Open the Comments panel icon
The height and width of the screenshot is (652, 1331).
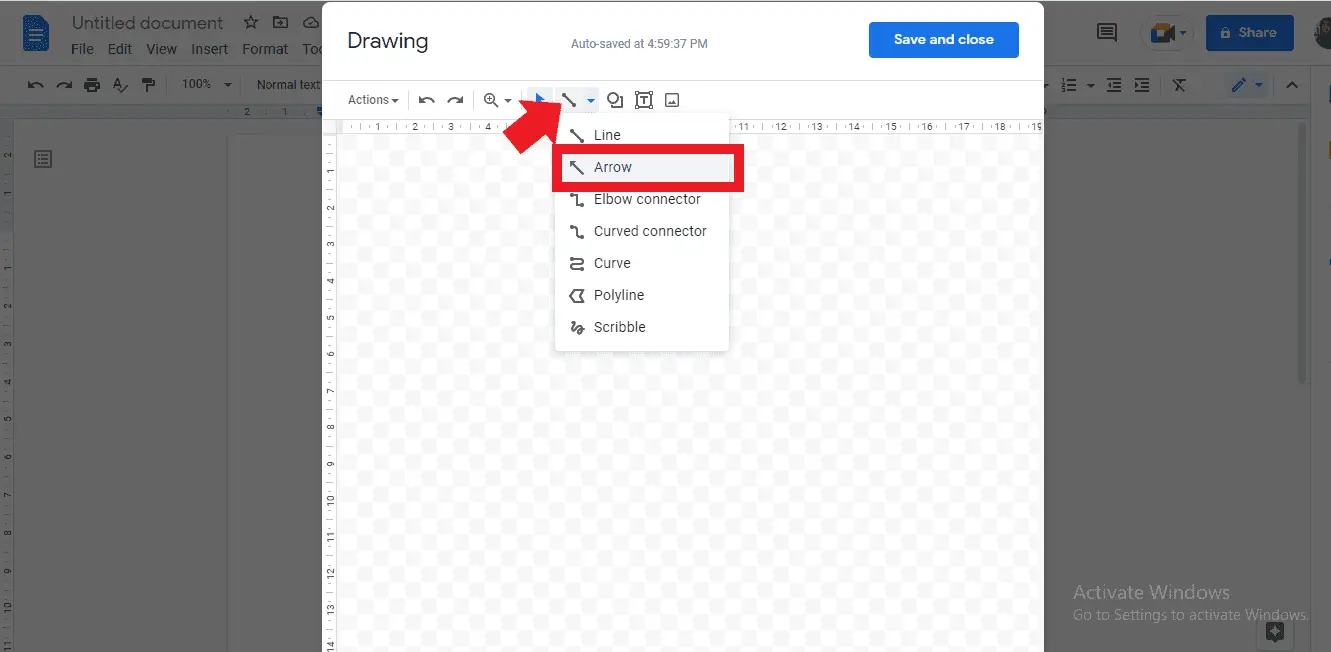point(1106,32)
